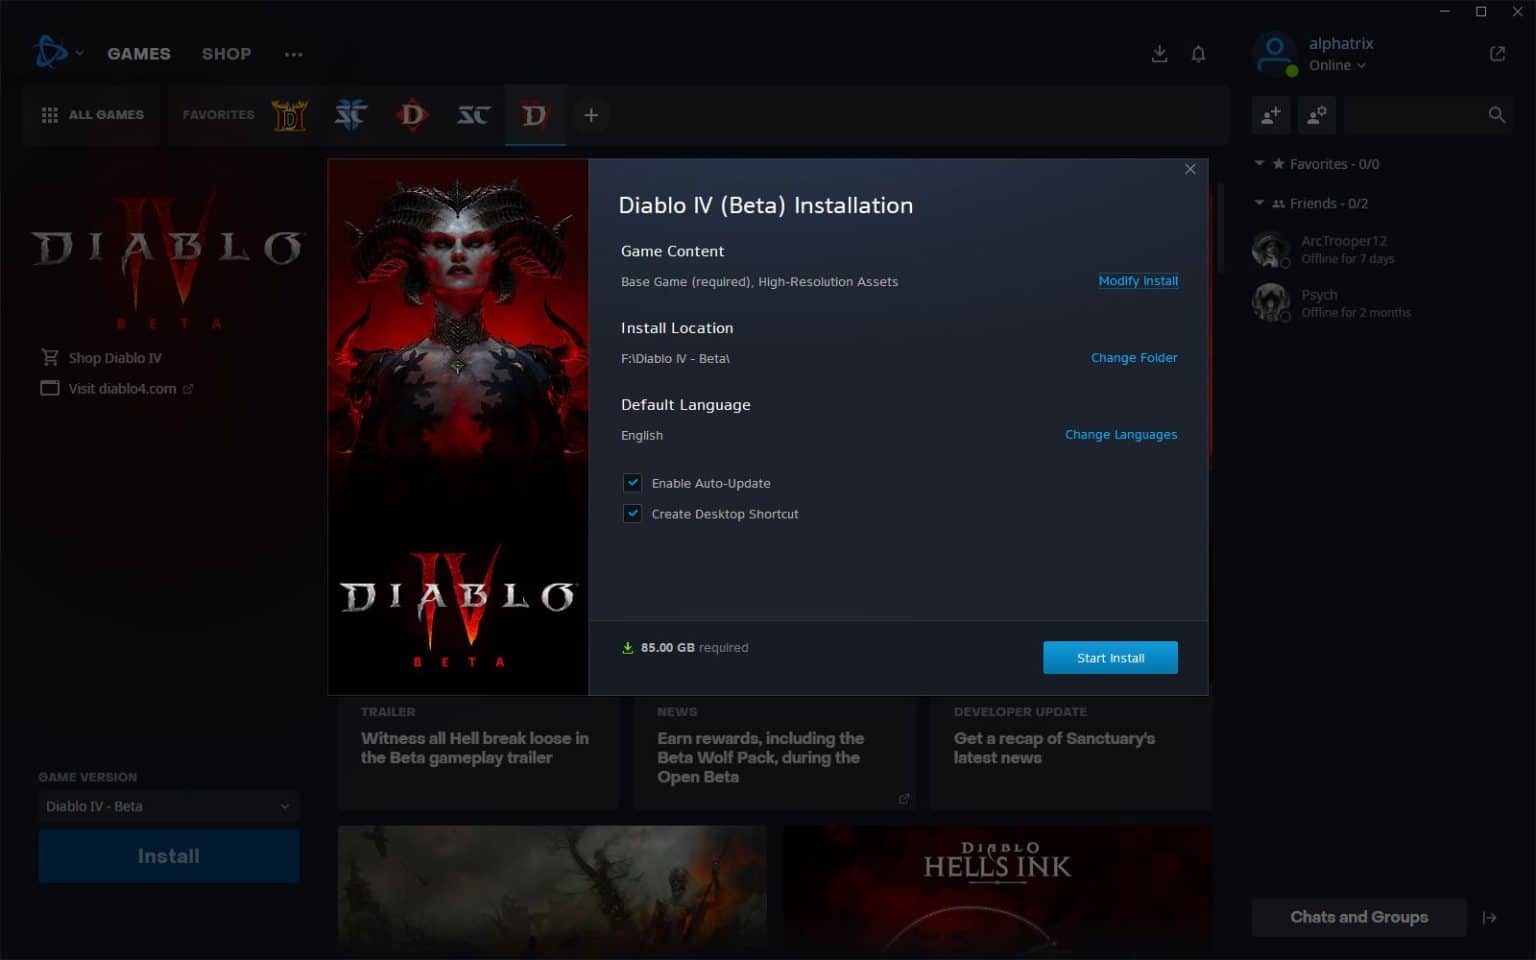1536x960 pixels.
Task: Open the more options ellipsis menu
Action: tap(293, 54)
